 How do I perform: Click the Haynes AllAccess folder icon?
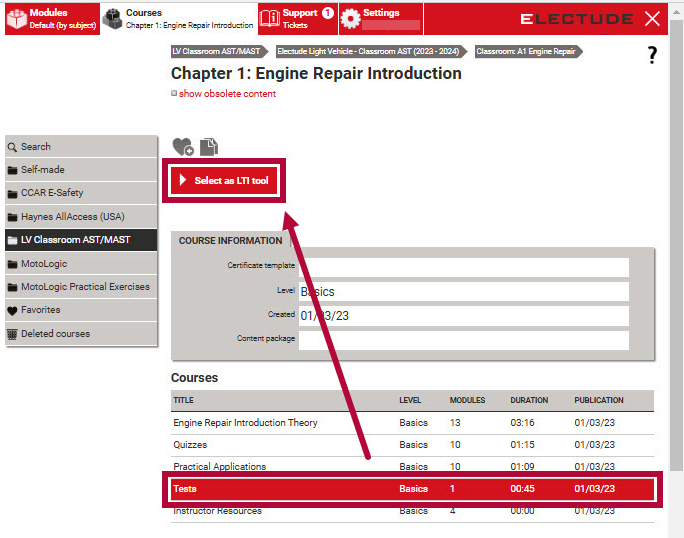coord(12,217)
